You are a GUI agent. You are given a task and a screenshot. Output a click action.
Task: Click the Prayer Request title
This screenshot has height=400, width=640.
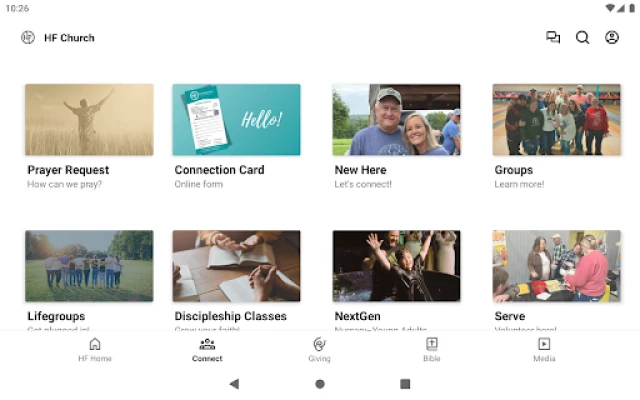pyautogui.click(x=68, y=170)
